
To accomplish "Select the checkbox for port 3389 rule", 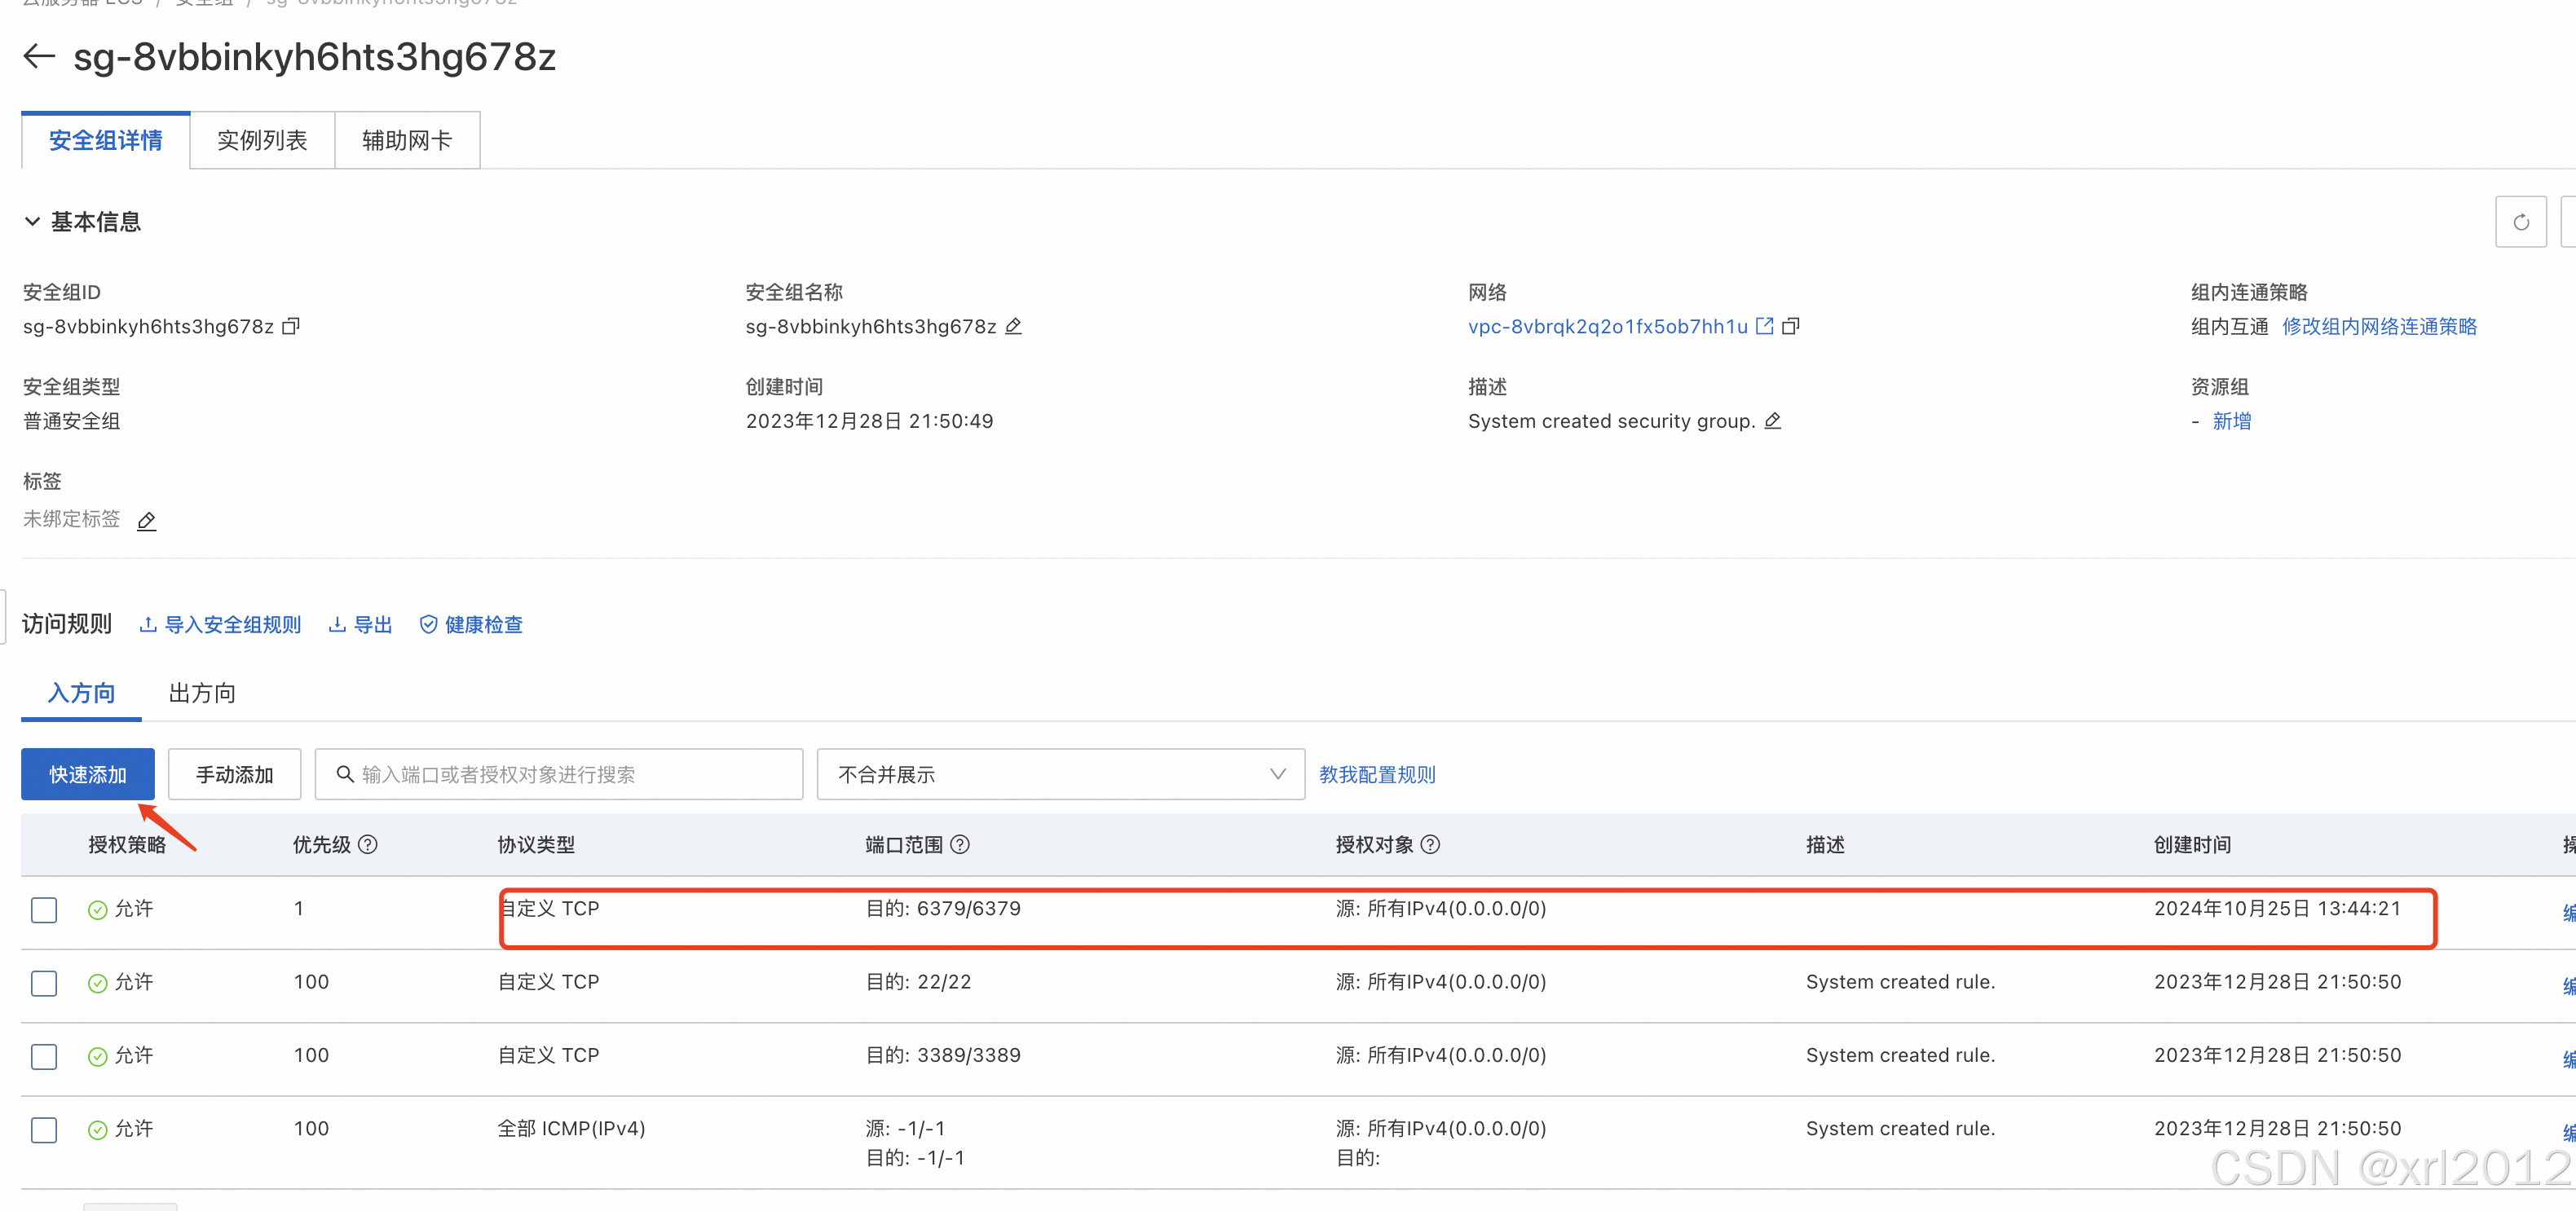I will coord(44,1056).
